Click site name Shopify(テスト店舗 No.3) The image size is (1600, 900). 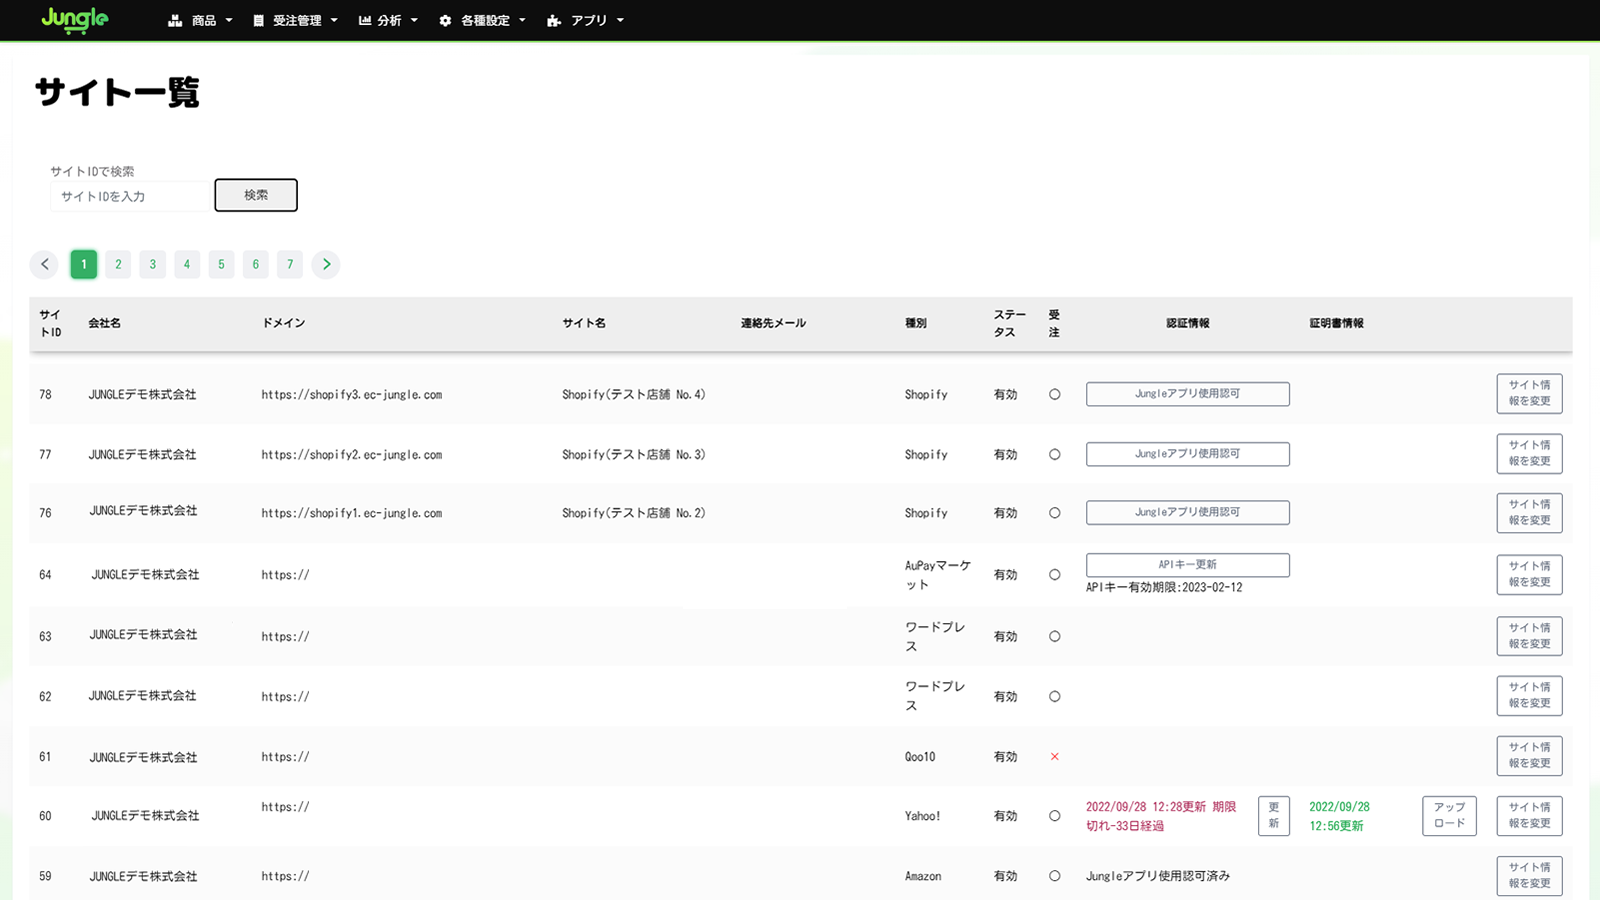(x=634, y=455)
